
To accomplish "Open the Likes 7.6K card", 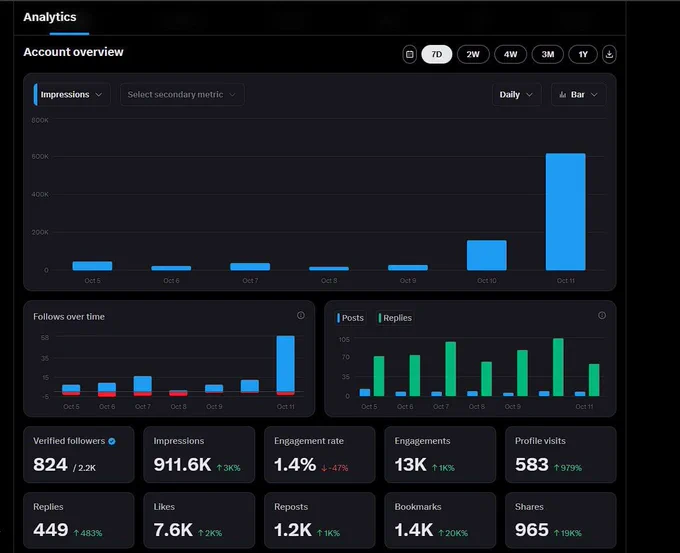I will tap(199, 520).
